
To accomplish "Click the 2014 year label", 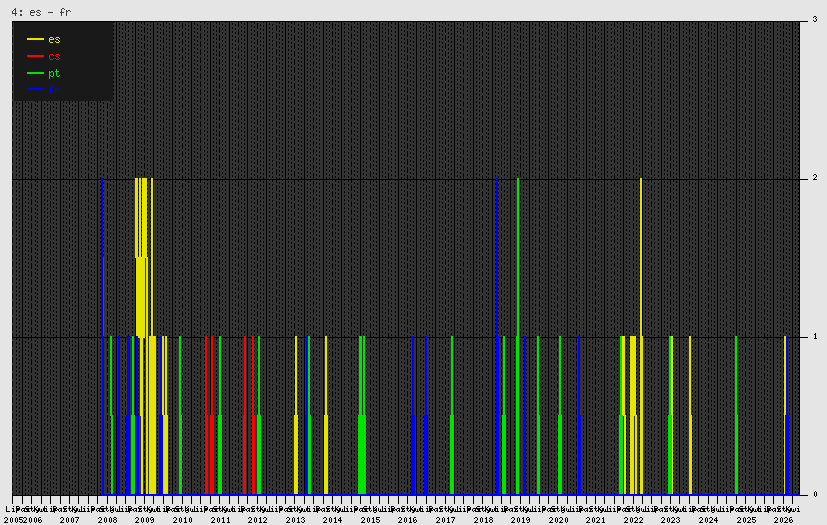I will coord(332,520).
